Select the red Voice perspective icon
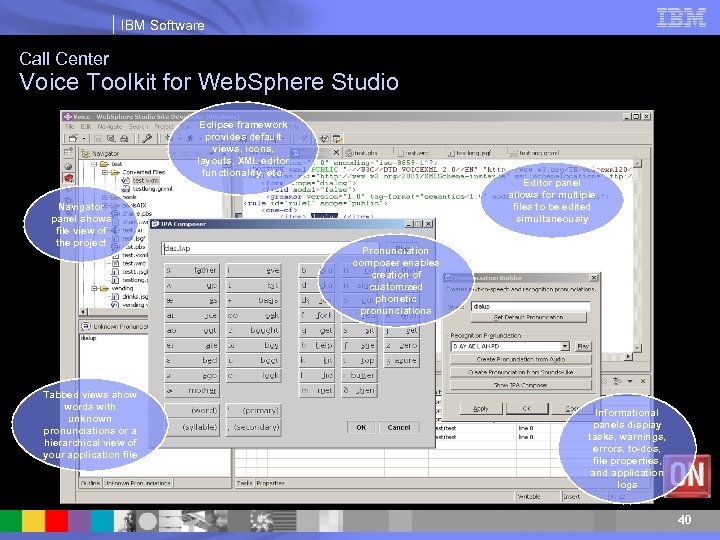The width and height of the screenshot is (720, 540). click(x=68, y=178)
